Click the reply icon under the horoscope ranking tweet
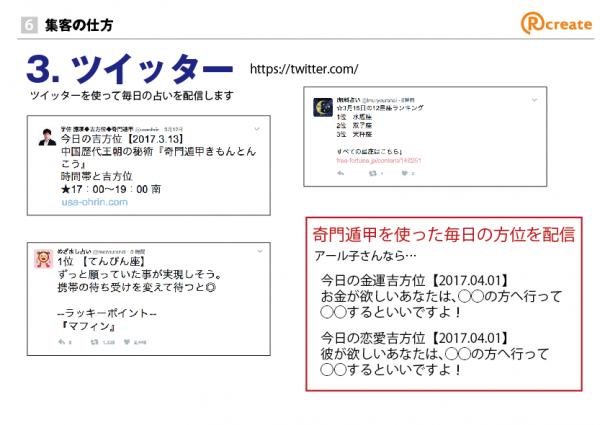The height and width of the screenshot is (425, 600). point(342,173)
